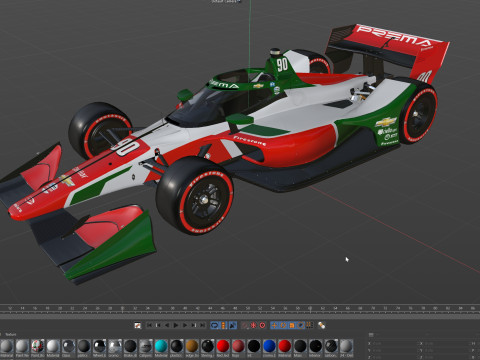Jump to previous keyframe
480x360 pixels.
158,325
